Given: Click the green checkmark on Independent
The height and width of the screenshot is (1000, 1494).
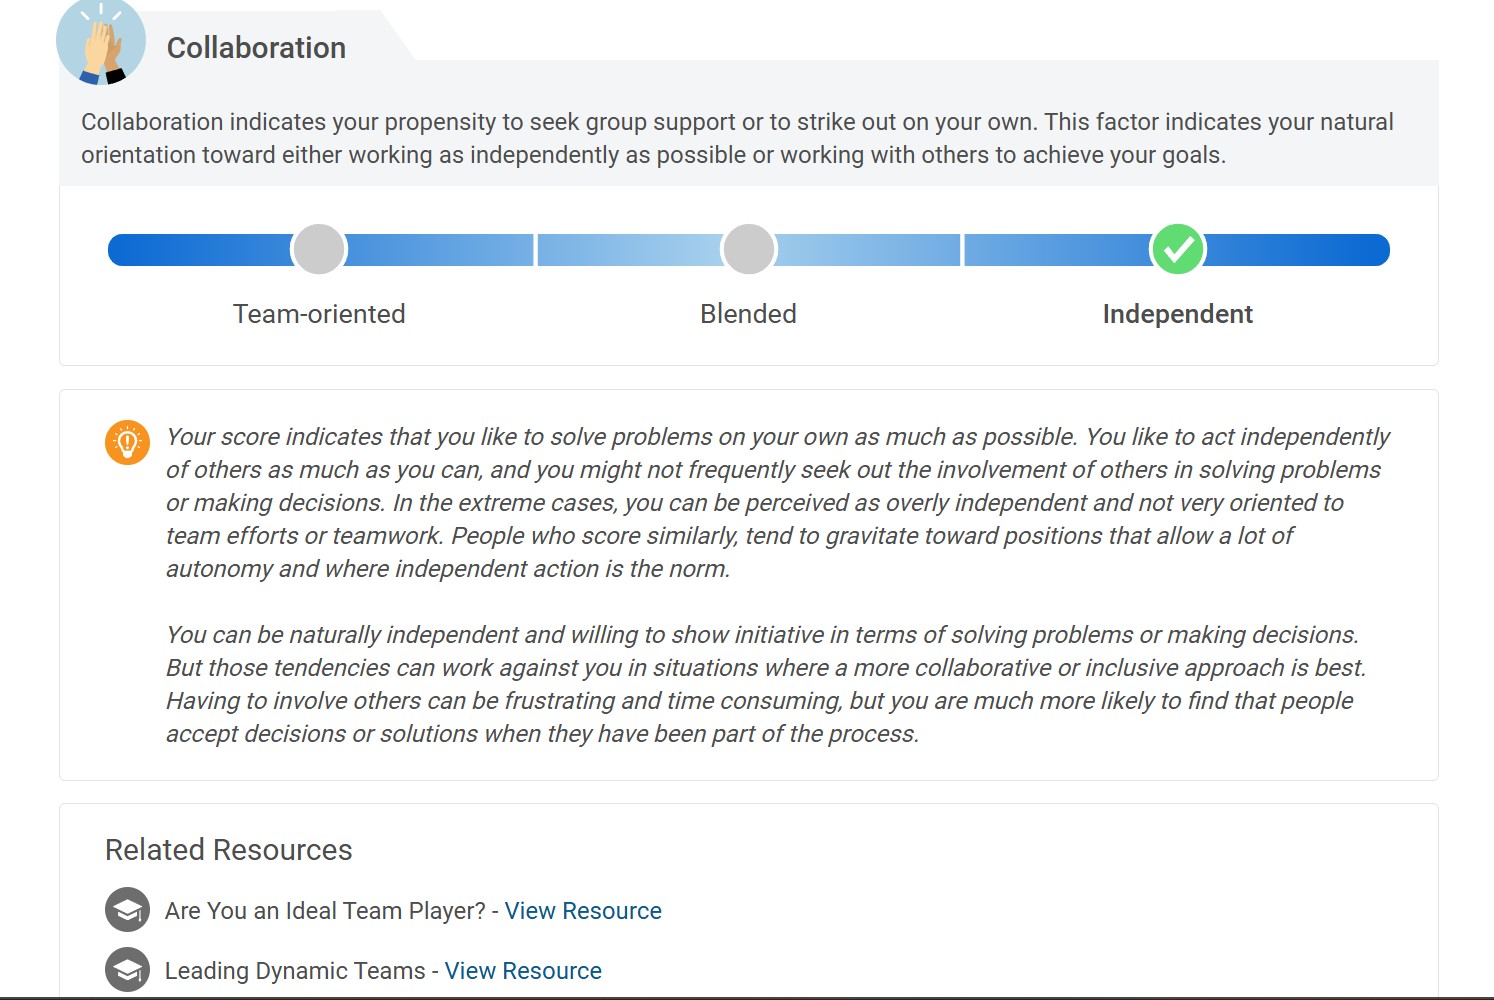Looking at the screenshot, I should (x=1178, y=249).
